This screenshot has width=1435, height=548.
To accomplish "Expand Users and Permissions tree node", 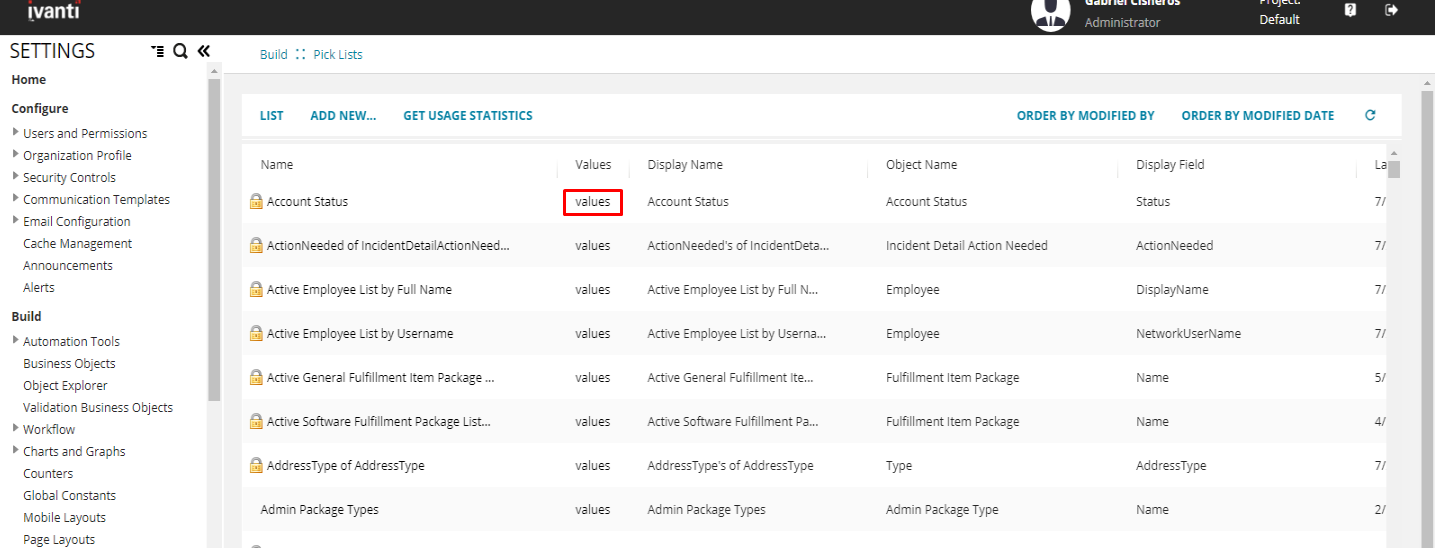I will (x=15, y=133).
